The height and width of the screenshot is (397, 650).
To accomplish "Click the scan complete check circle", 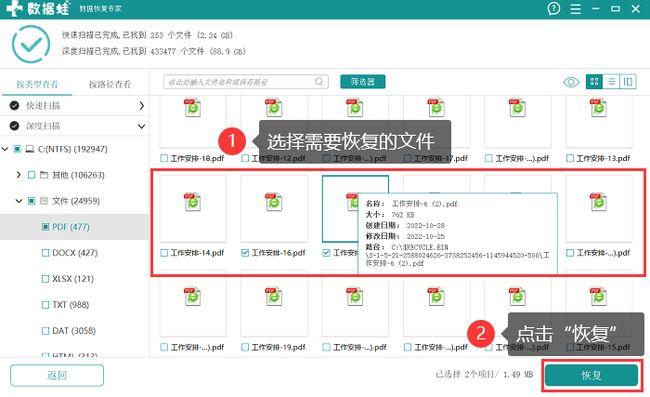I will point(31,44).
